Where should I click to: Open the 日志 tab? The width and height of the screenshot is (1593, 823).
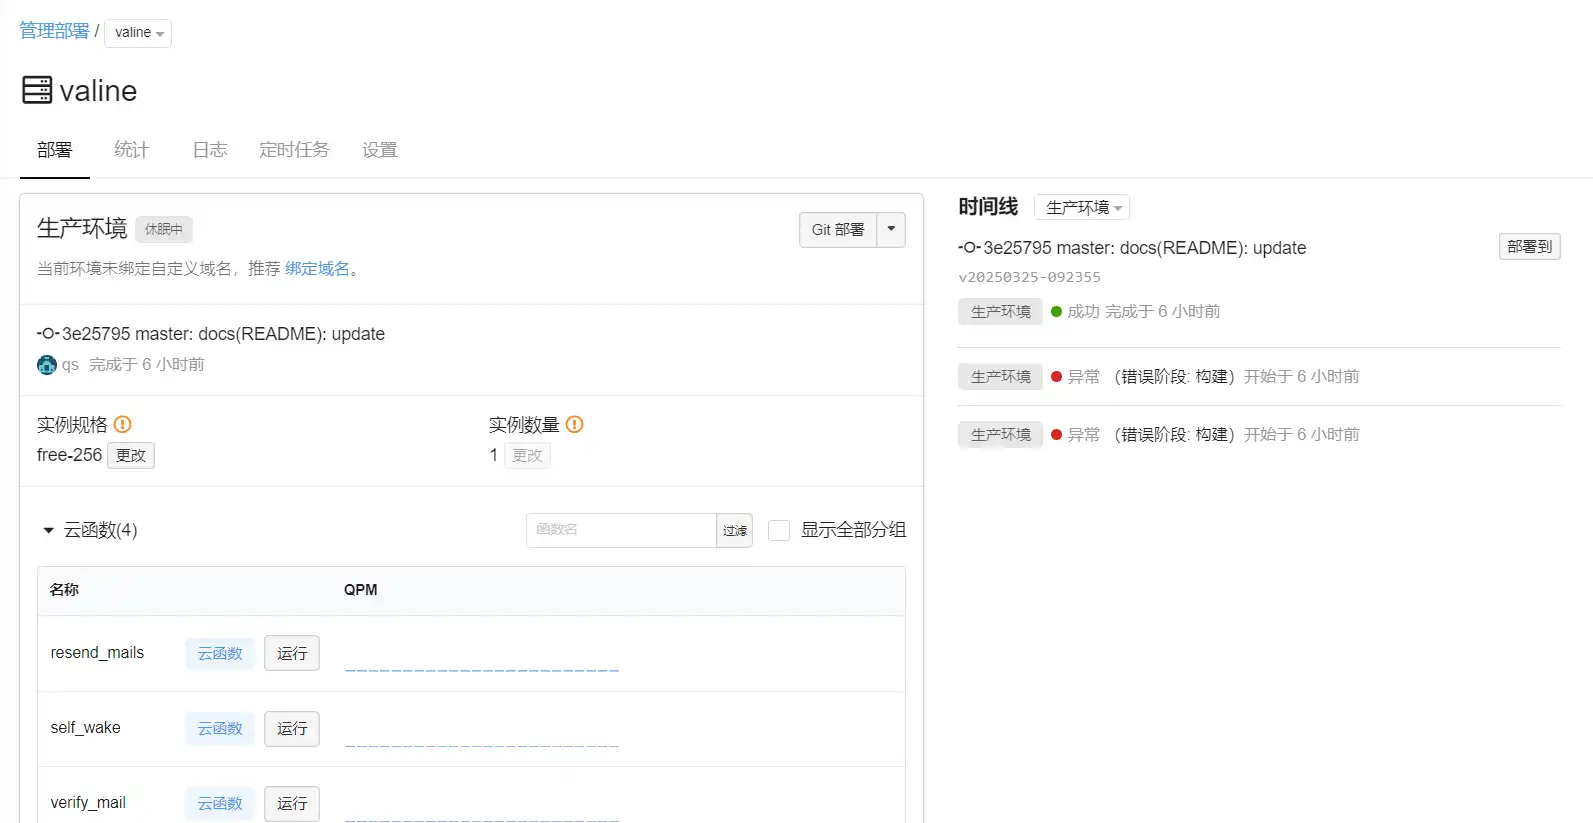pos(210,150)
